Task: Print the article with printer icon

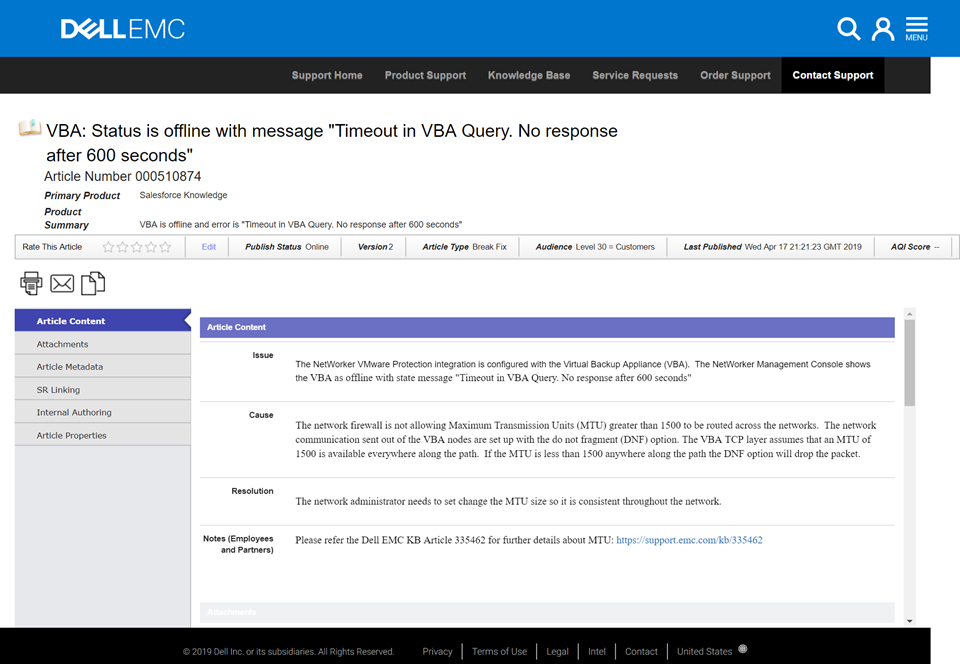Action: point(31,283)
